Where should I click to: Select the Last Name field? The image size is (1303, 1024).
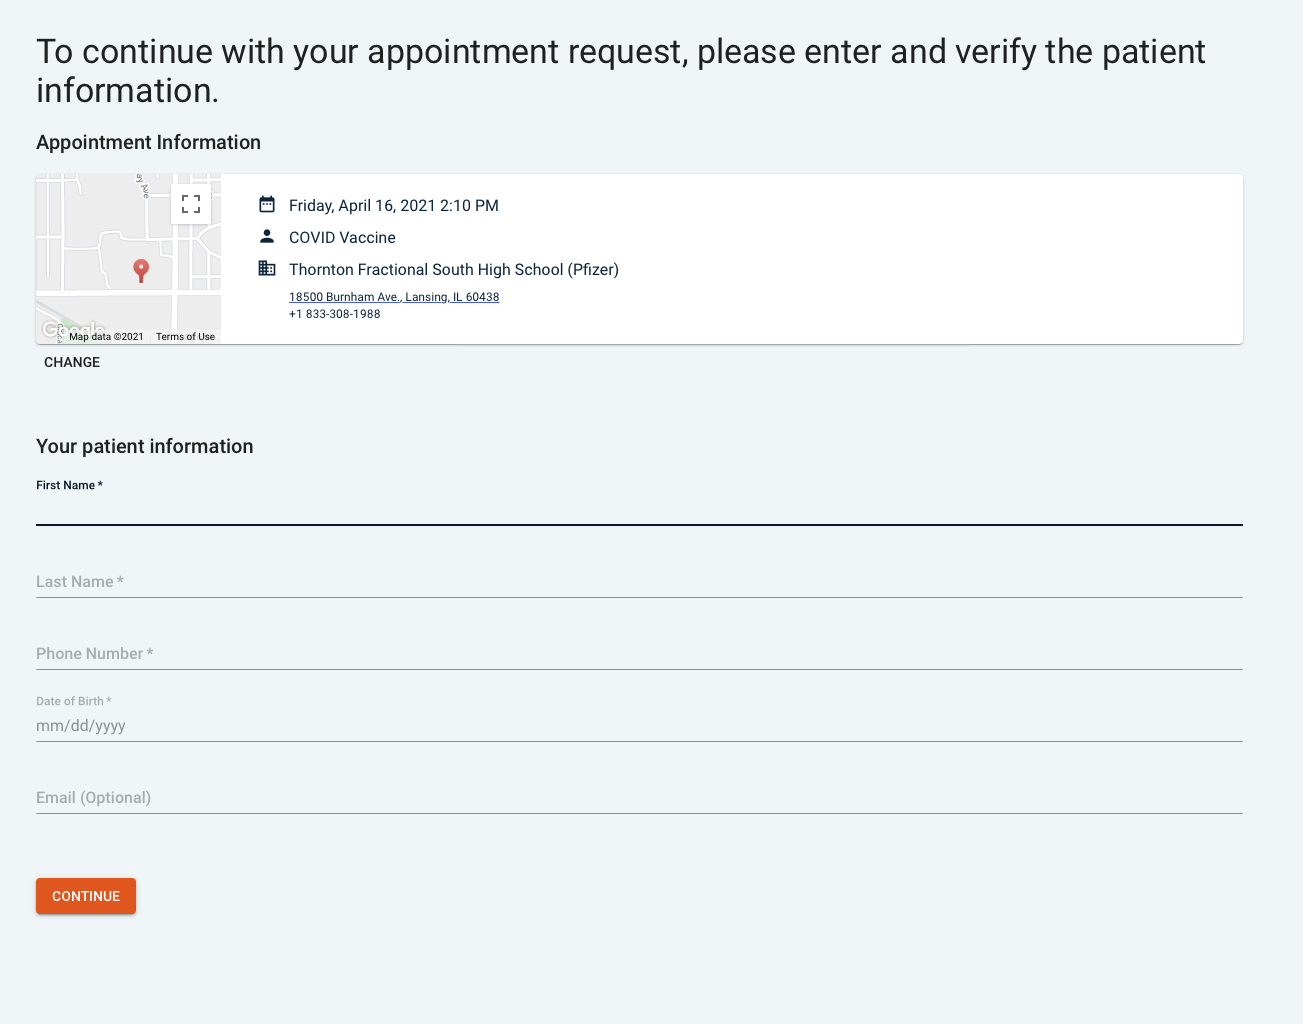[x=639, y=582]
